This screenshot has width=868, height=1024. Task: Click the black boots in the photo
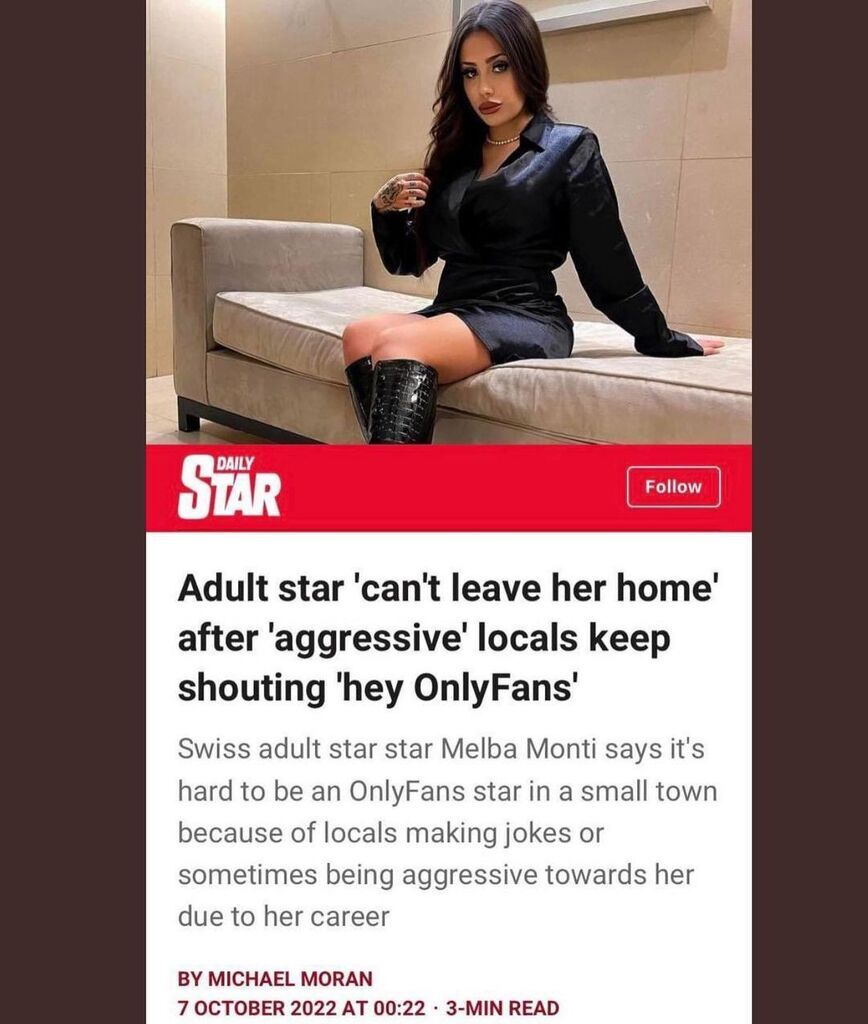click(x=392, y=400)
